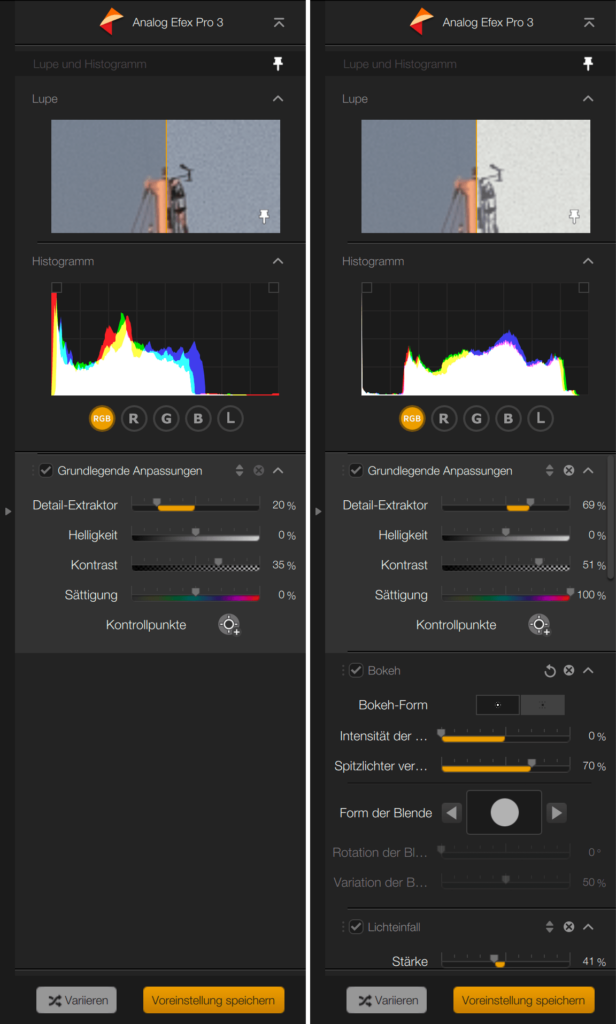Reorder the Lichteinfall filter arrows
The height and width of the screenshot is (1024, 616).
[x=549, y=927]
